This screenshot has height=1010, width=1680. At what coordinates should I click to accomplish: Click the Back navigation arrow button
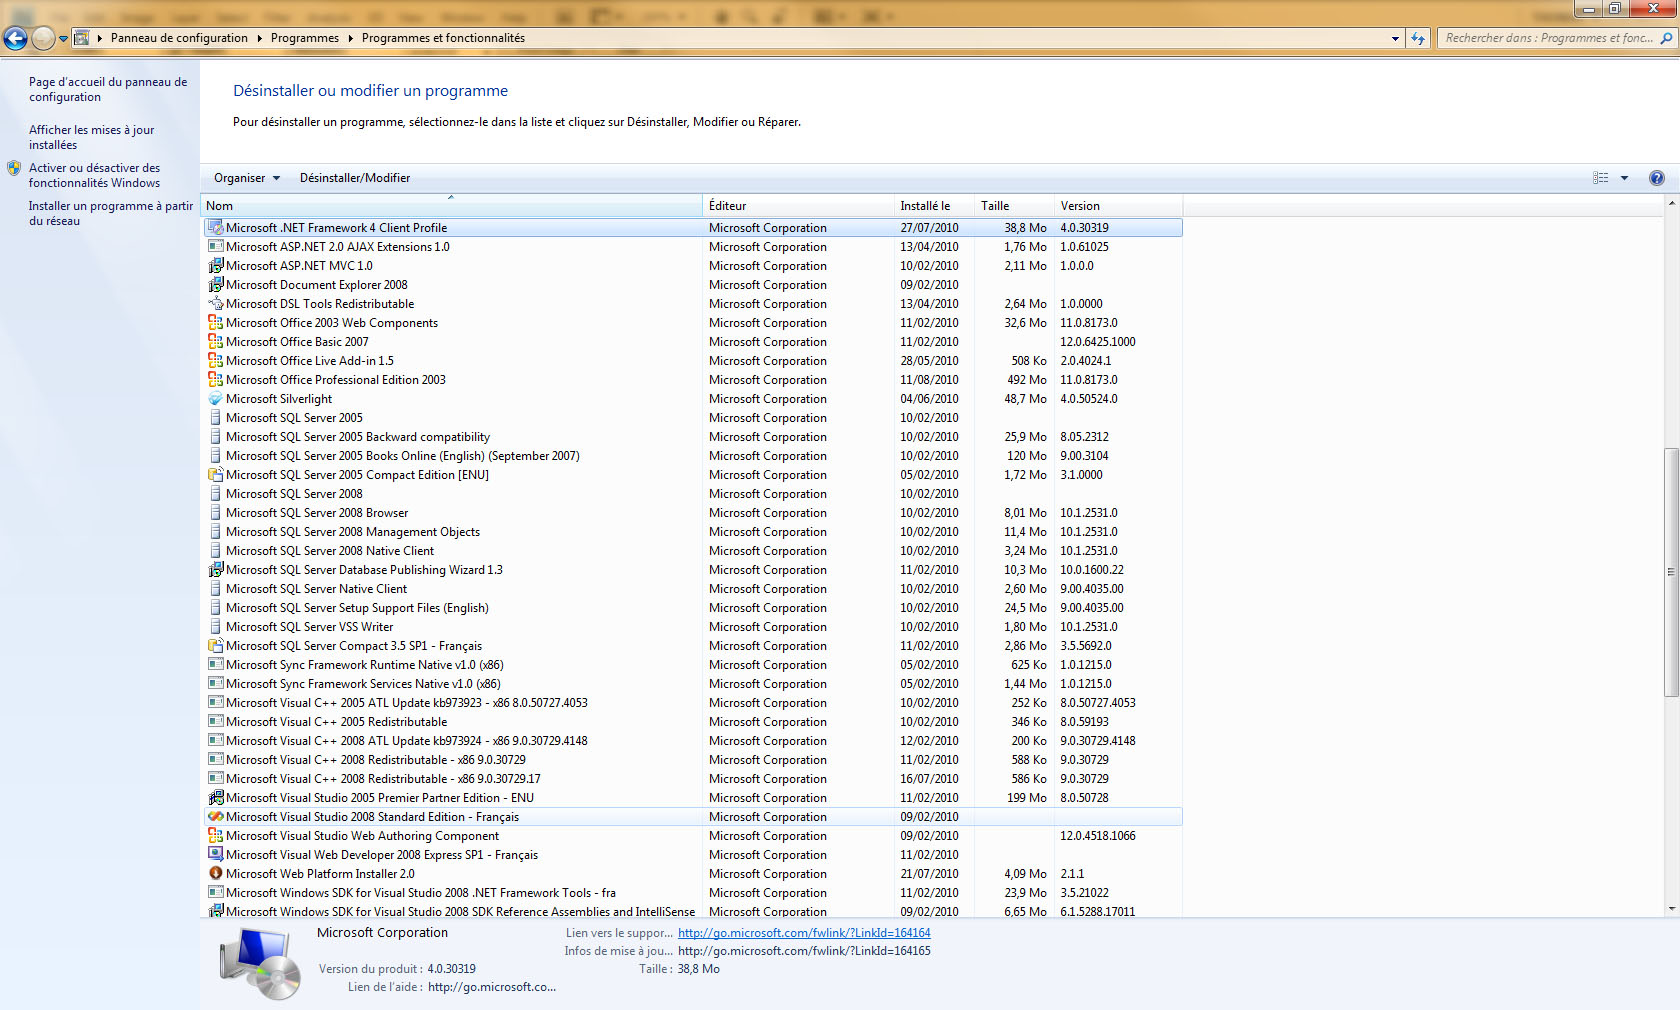[x=15, y=38]
